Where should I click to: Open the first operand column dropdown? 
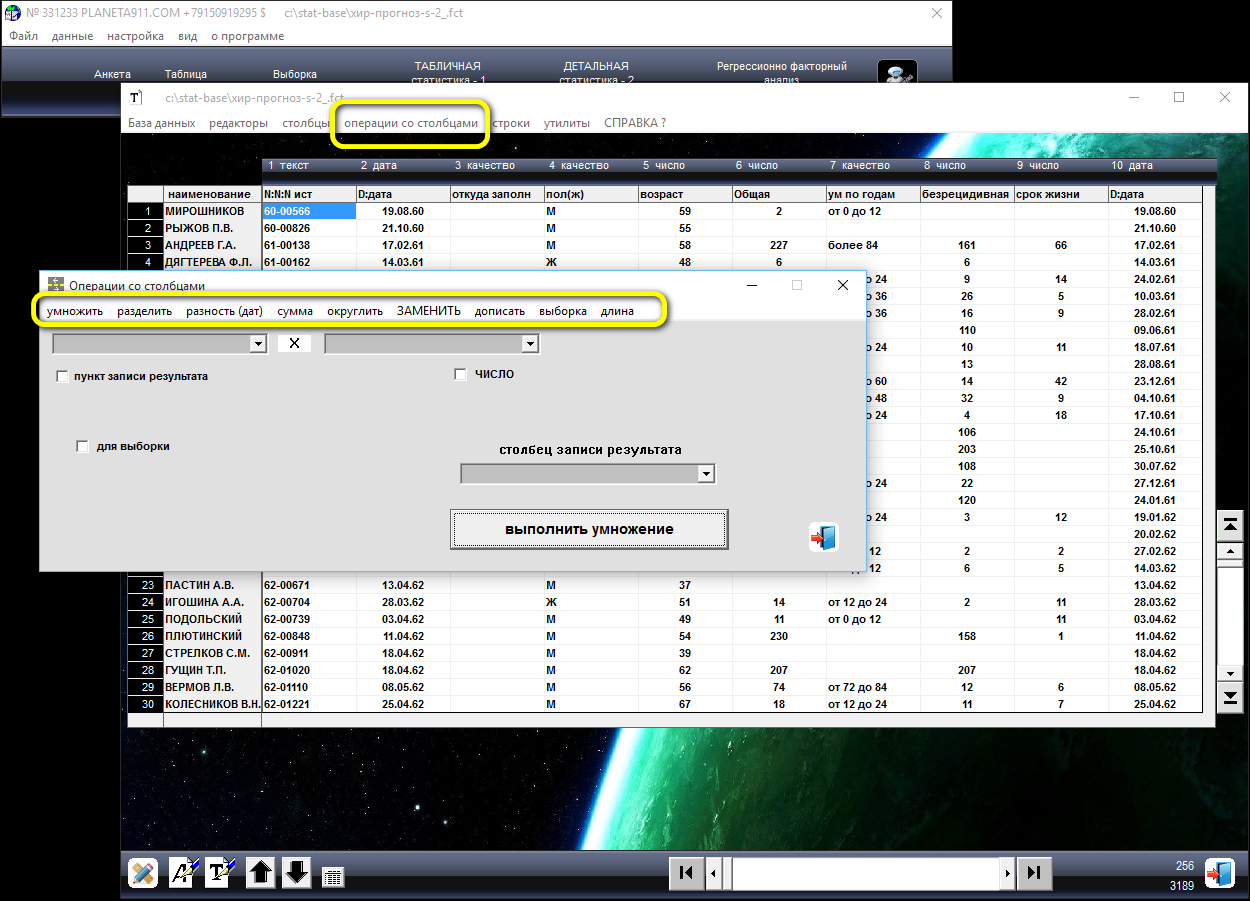coord(257,344)
